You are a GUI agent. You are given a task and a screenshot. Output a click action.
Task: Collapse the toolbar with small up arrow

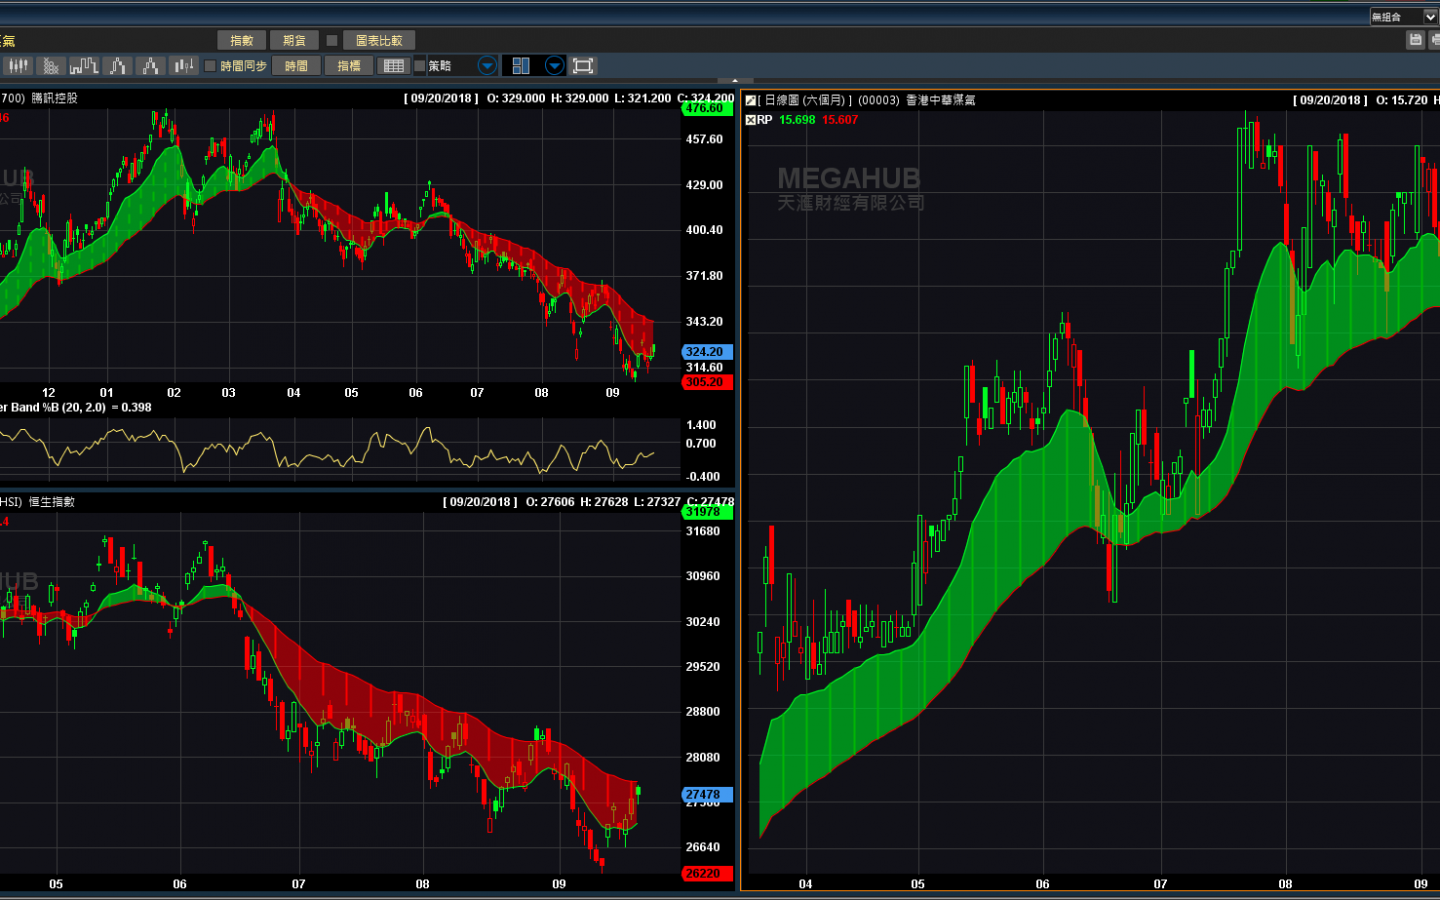click(x=735, y=80)
